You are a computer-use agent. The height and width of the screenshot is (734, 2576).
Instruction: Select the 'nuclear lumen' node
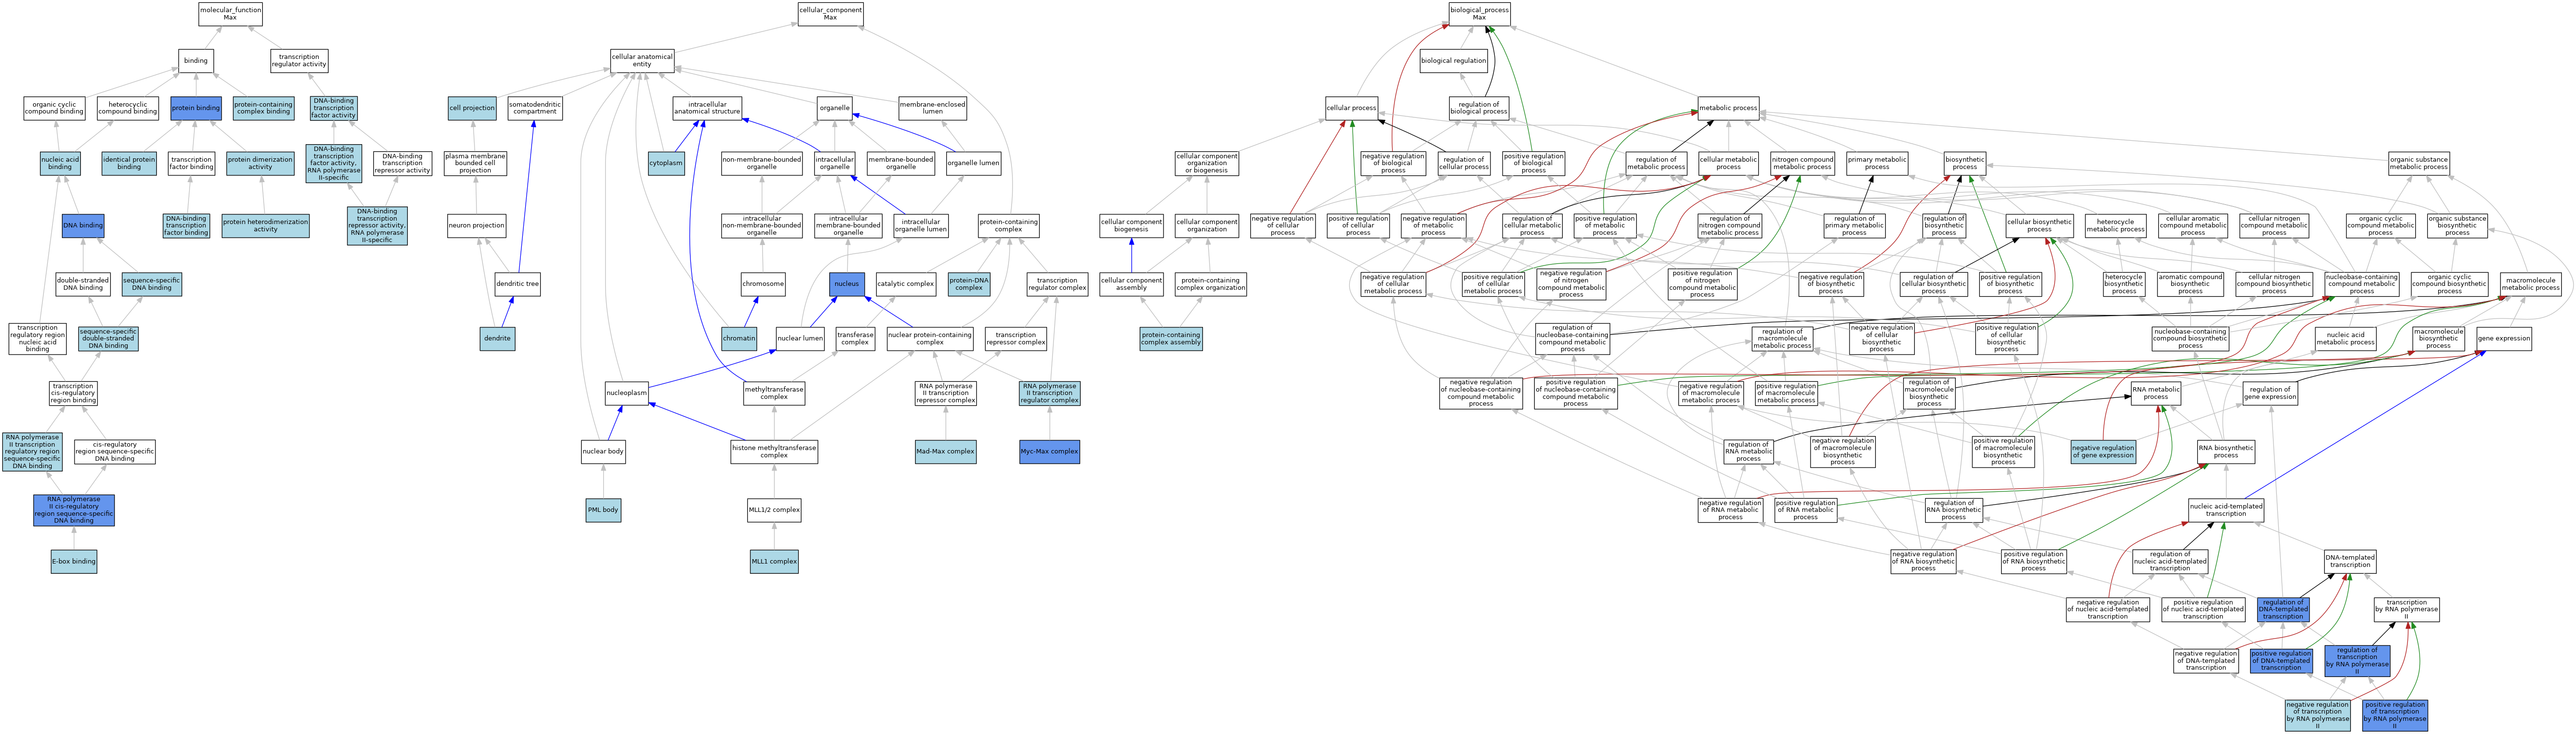800,339
